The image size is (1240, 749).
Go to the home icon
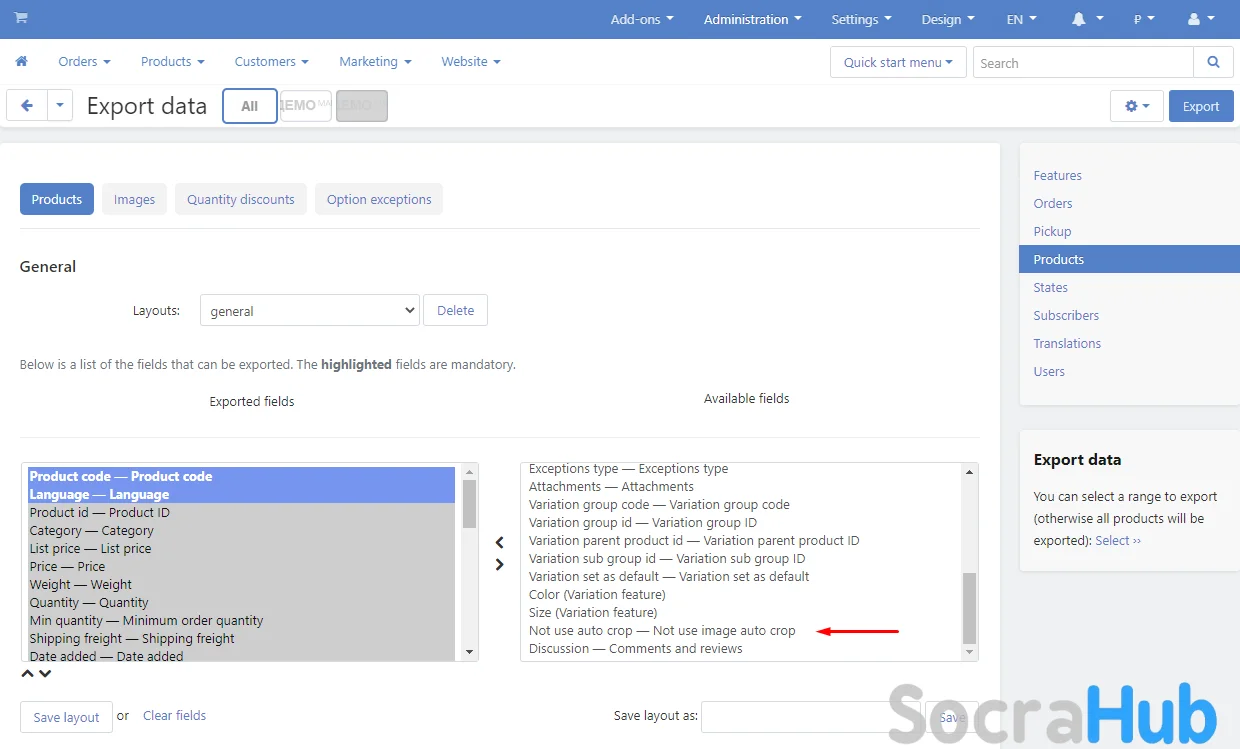pyautogui.click(x=21, y=61)
